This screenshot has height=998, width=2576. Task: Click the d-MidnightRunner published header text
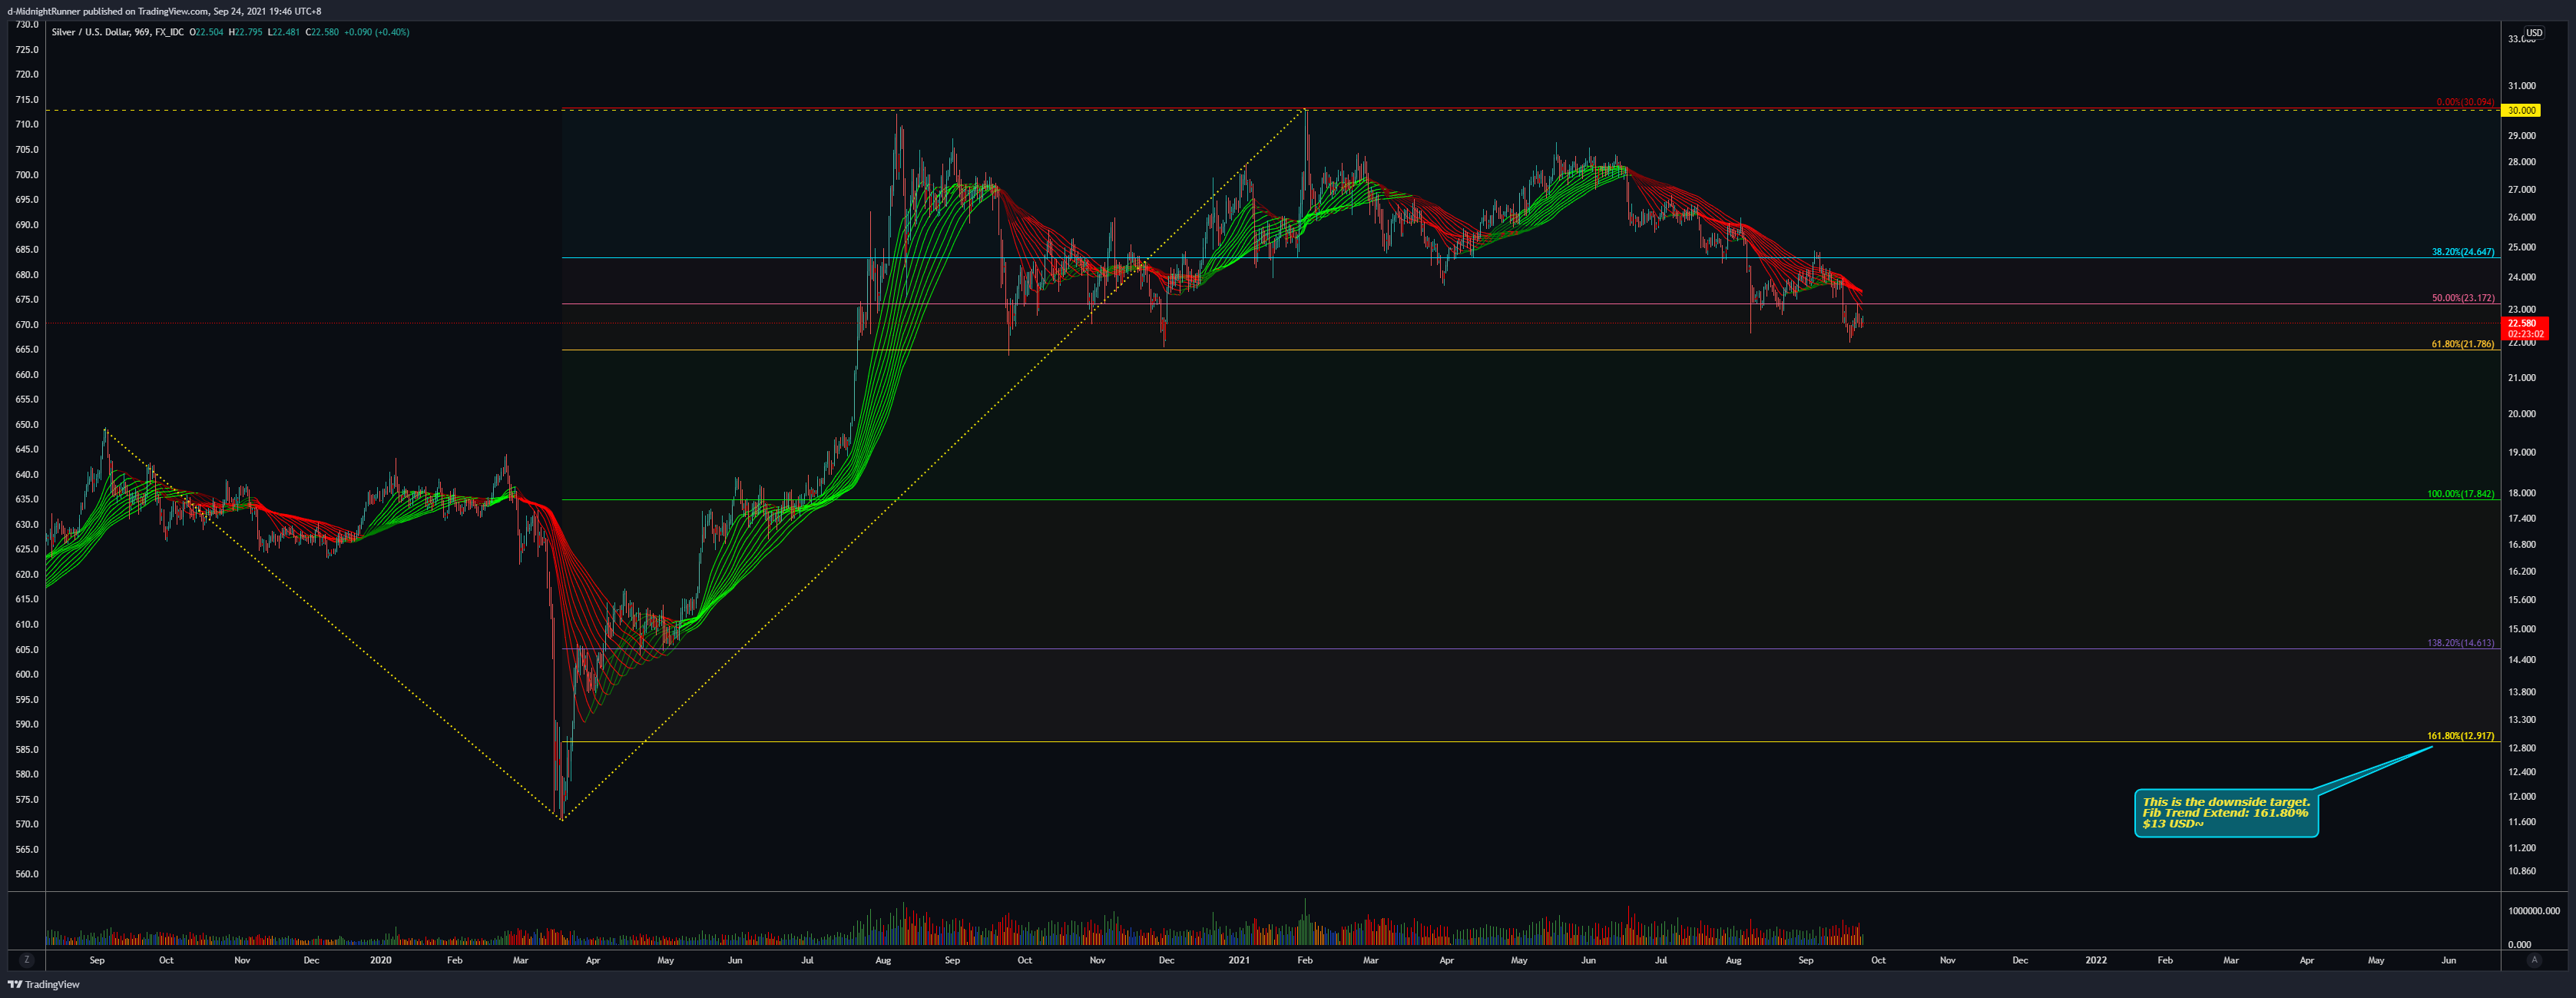tap(164, 11)
